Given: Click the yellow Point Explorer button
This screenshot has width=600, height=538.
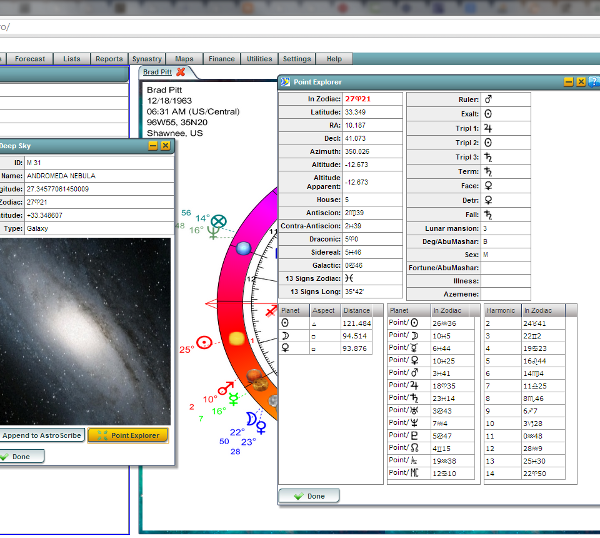Looking at the screenshot, I should [x=128, y=435].
